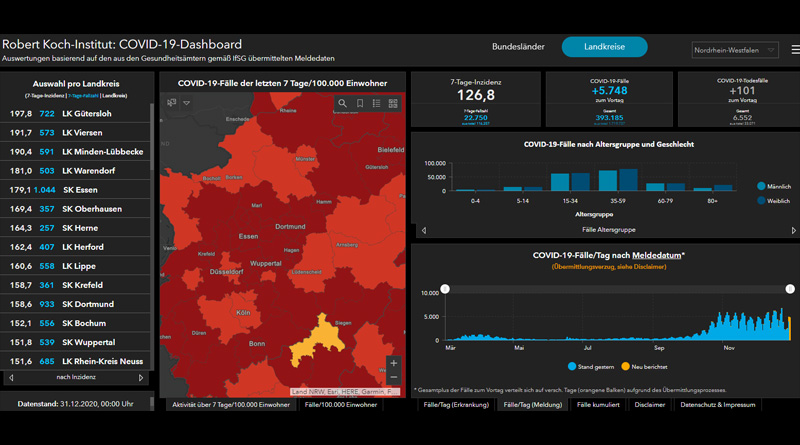The height and width of the screenshot is (445, 800).
Task: Open the hamburger menu at top right
Action: pos(795,50)
